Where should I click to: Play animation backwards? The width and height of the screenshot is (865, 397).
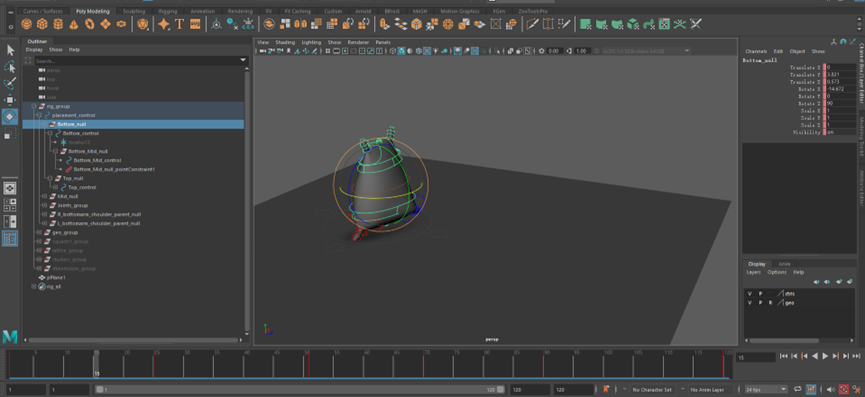[x=815, y=356]
